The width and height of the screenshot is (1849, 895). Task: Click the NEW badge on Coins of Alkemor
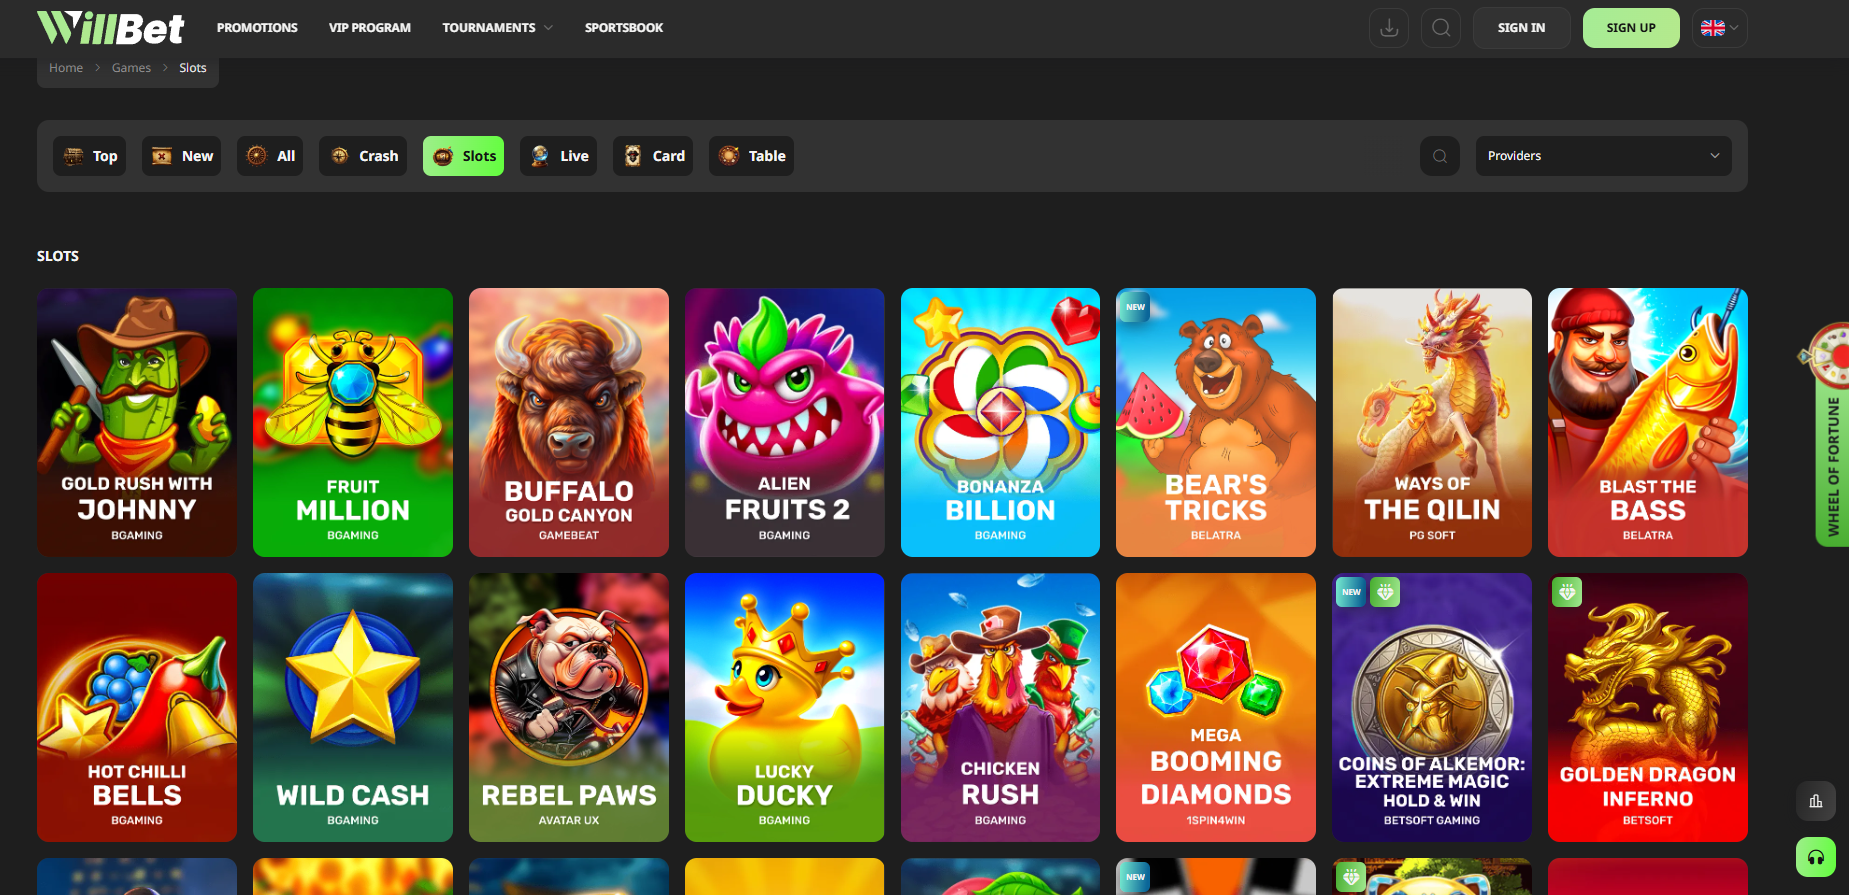(1351, 592)
